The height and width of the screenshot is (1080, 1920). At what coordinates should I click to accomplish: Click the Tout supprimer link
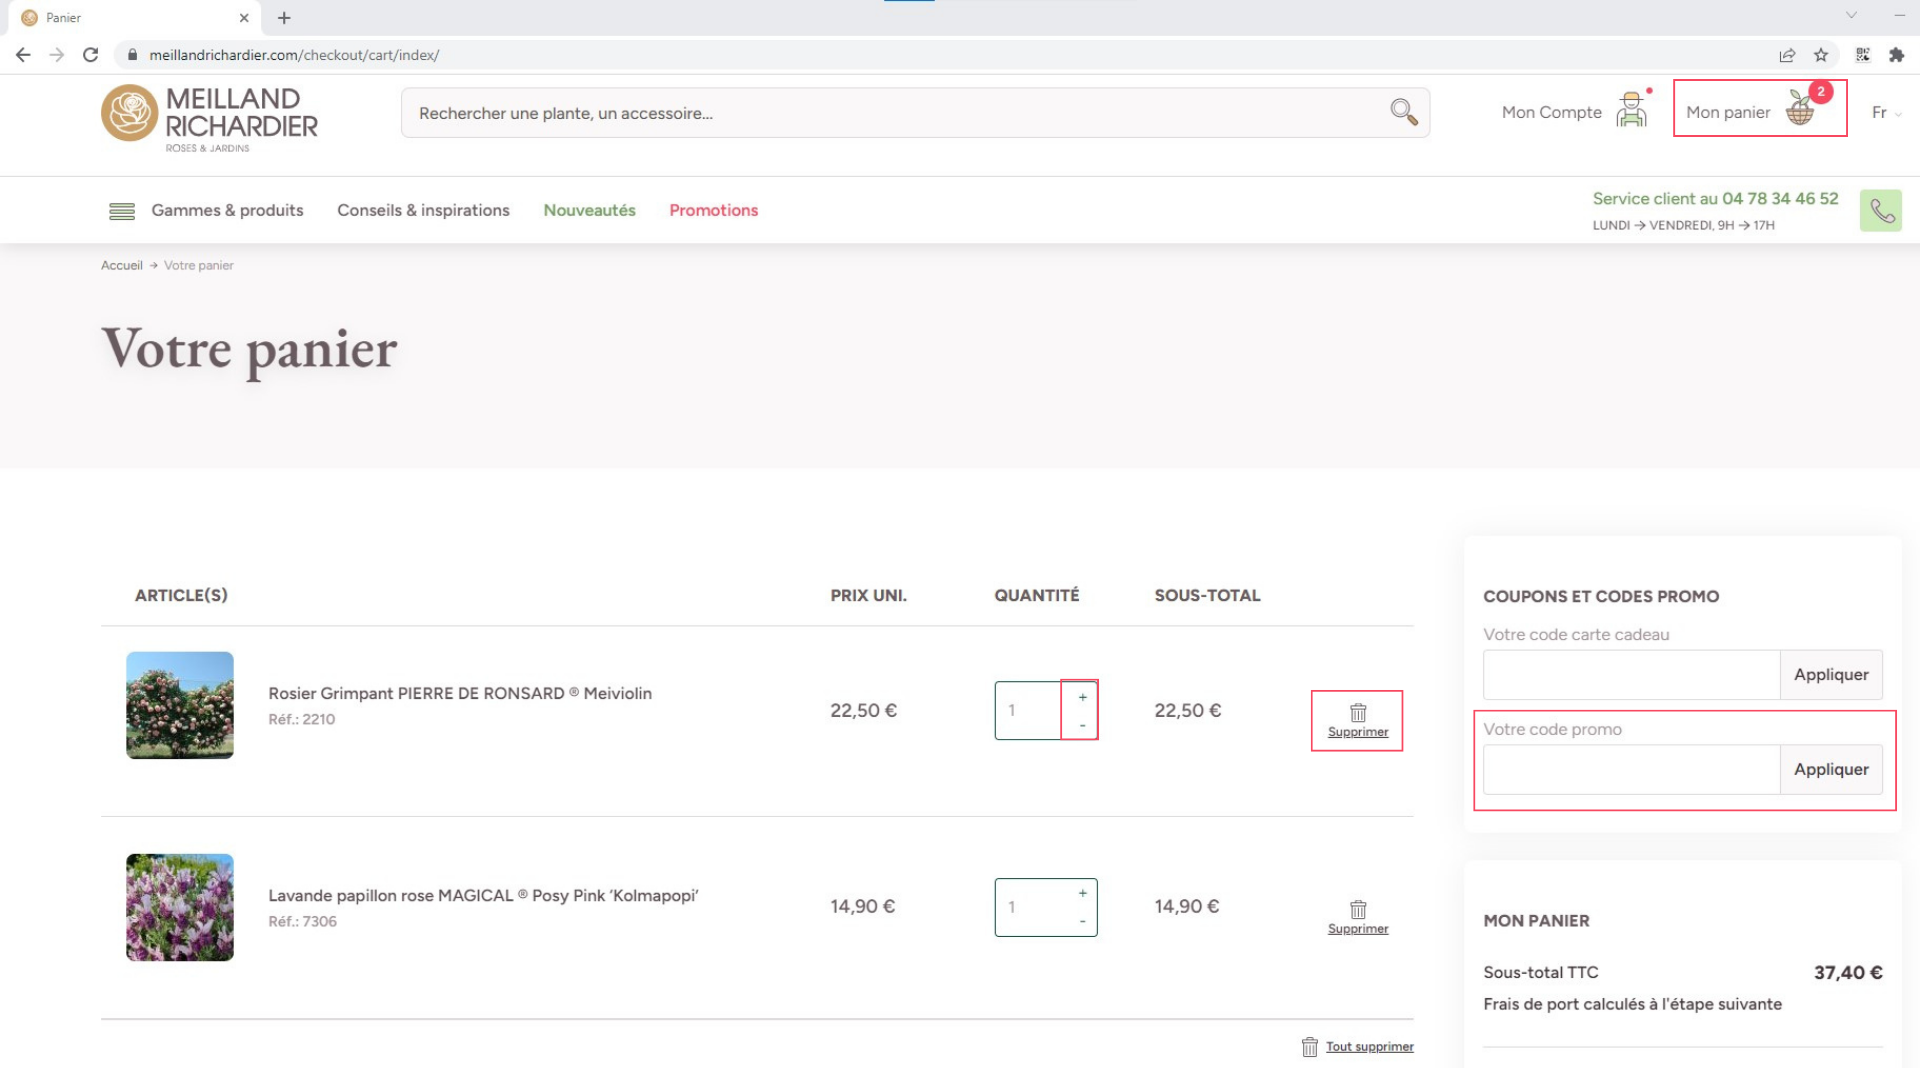[1369, 1047]
